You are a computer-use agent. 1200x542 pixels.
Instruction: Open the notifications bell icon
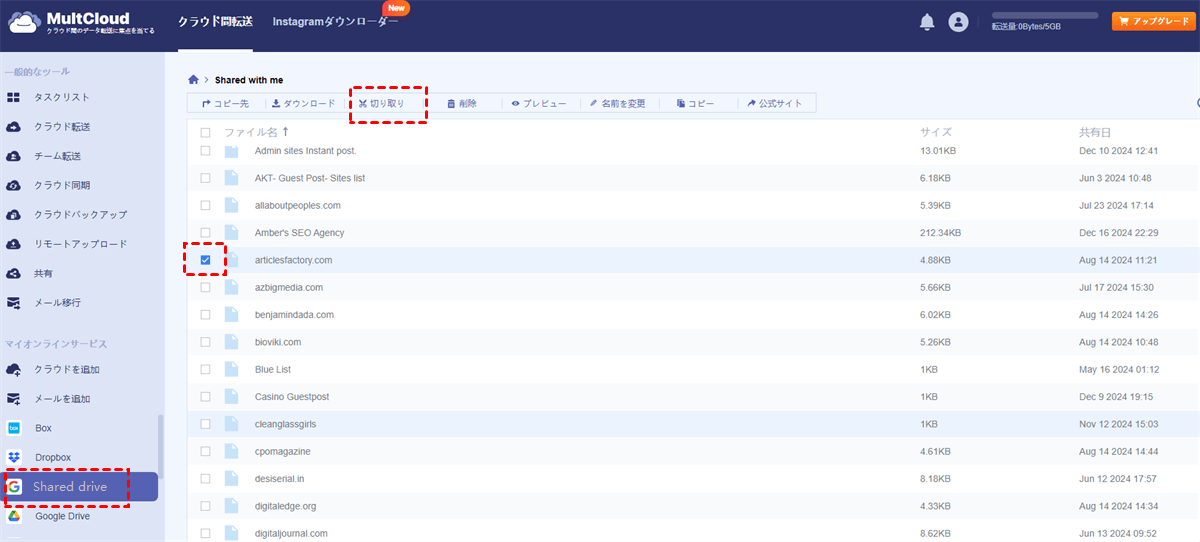tap(927, 22)
